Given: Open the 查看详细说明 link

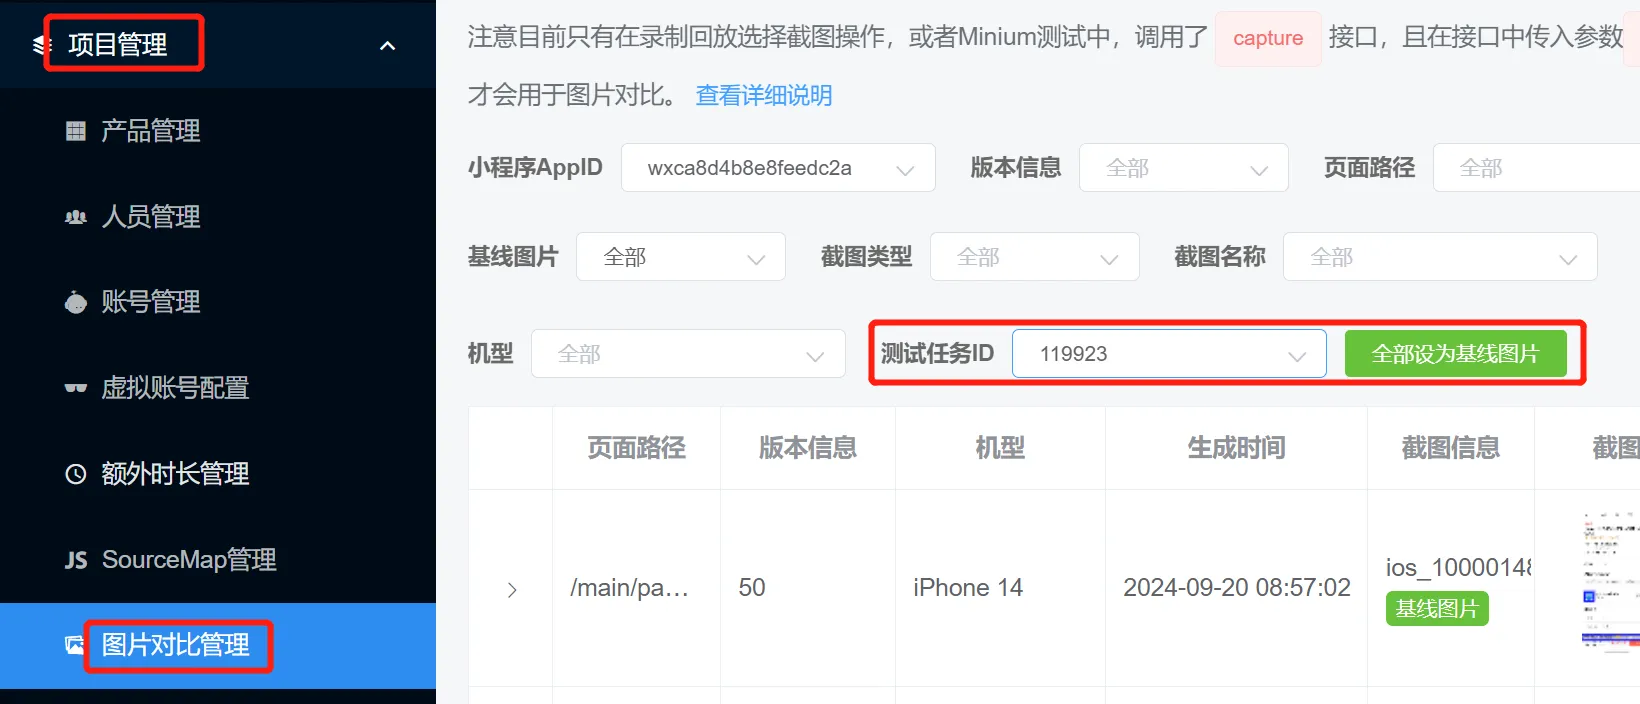Looking at the screenshot, I should (x=764, y=95).
